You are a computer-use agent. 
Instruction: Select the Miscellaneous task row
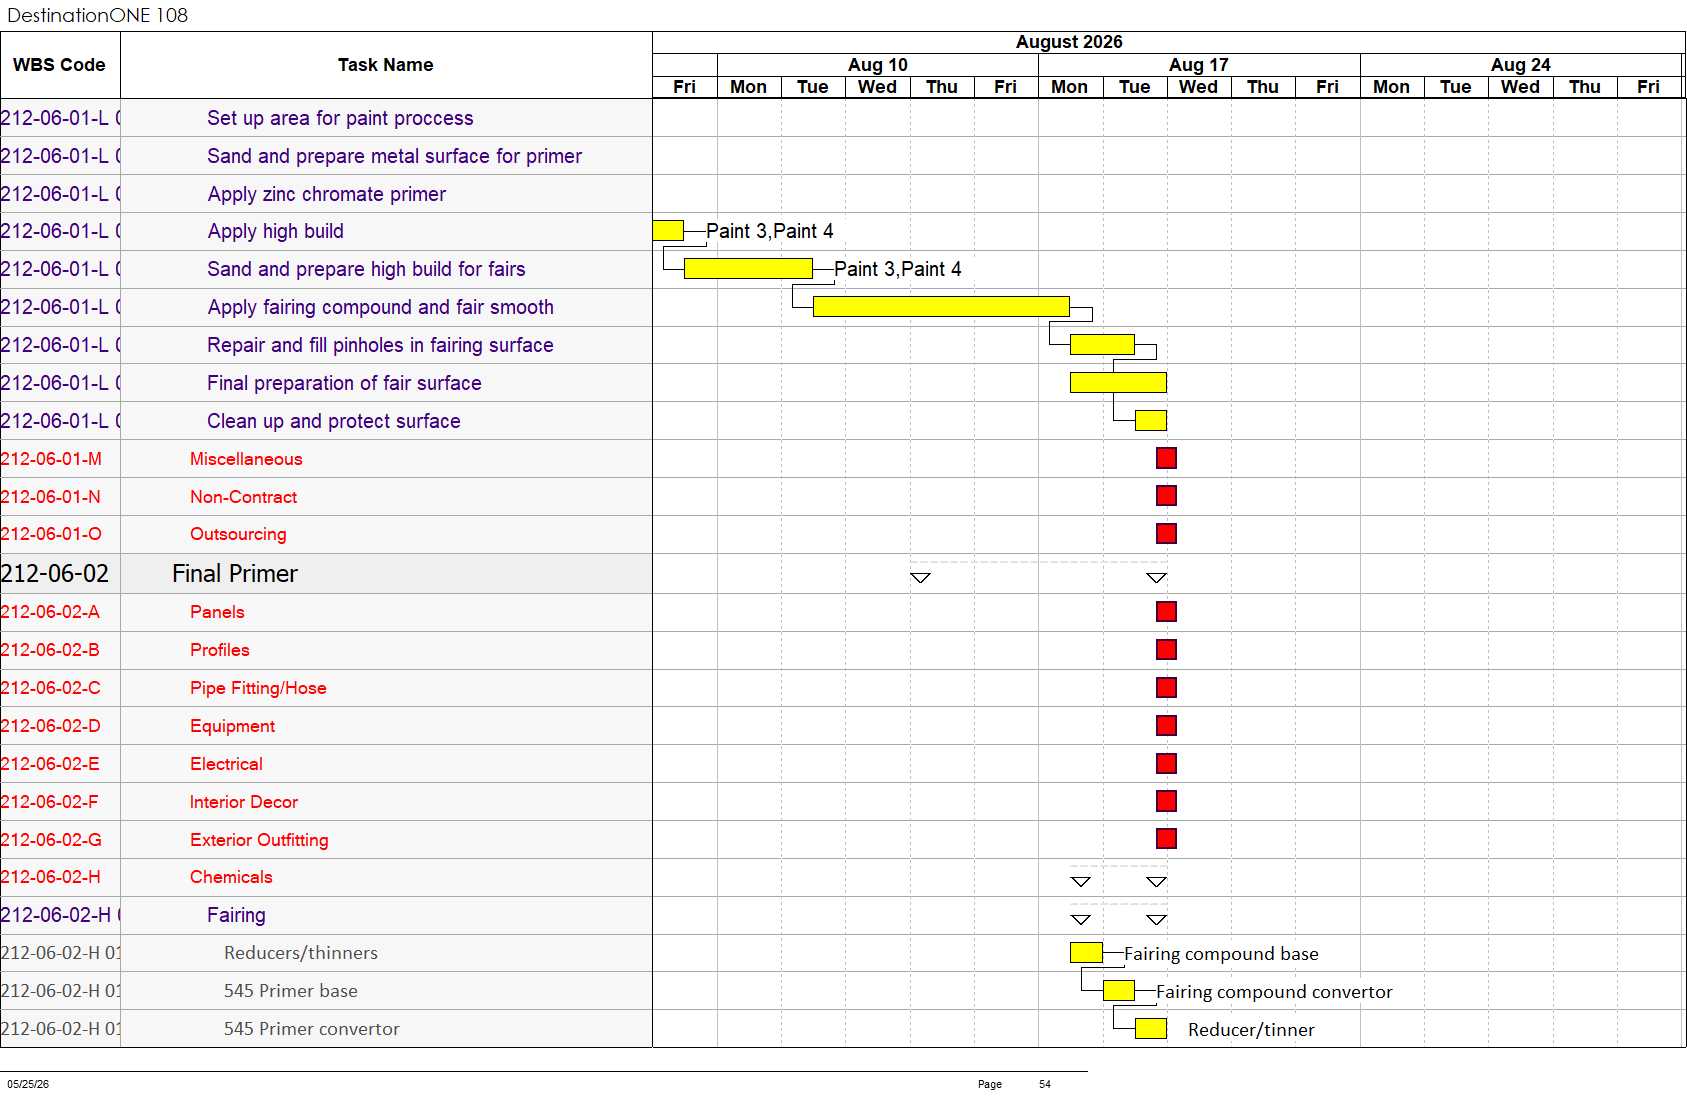pyautogui.click(x=246, y=459)
